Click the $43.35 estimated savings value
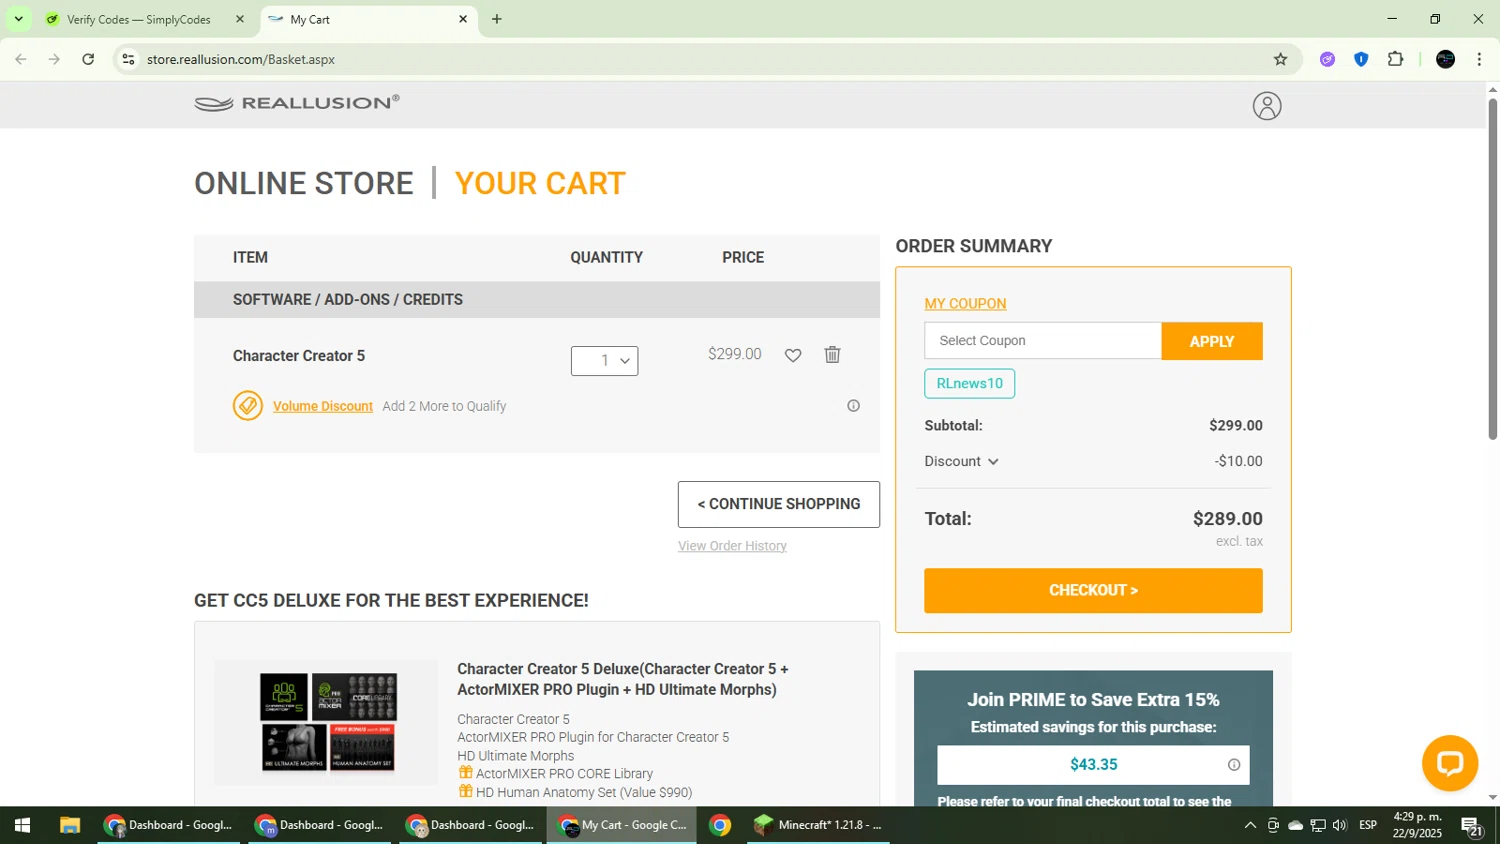 [x=1093, y=765]
